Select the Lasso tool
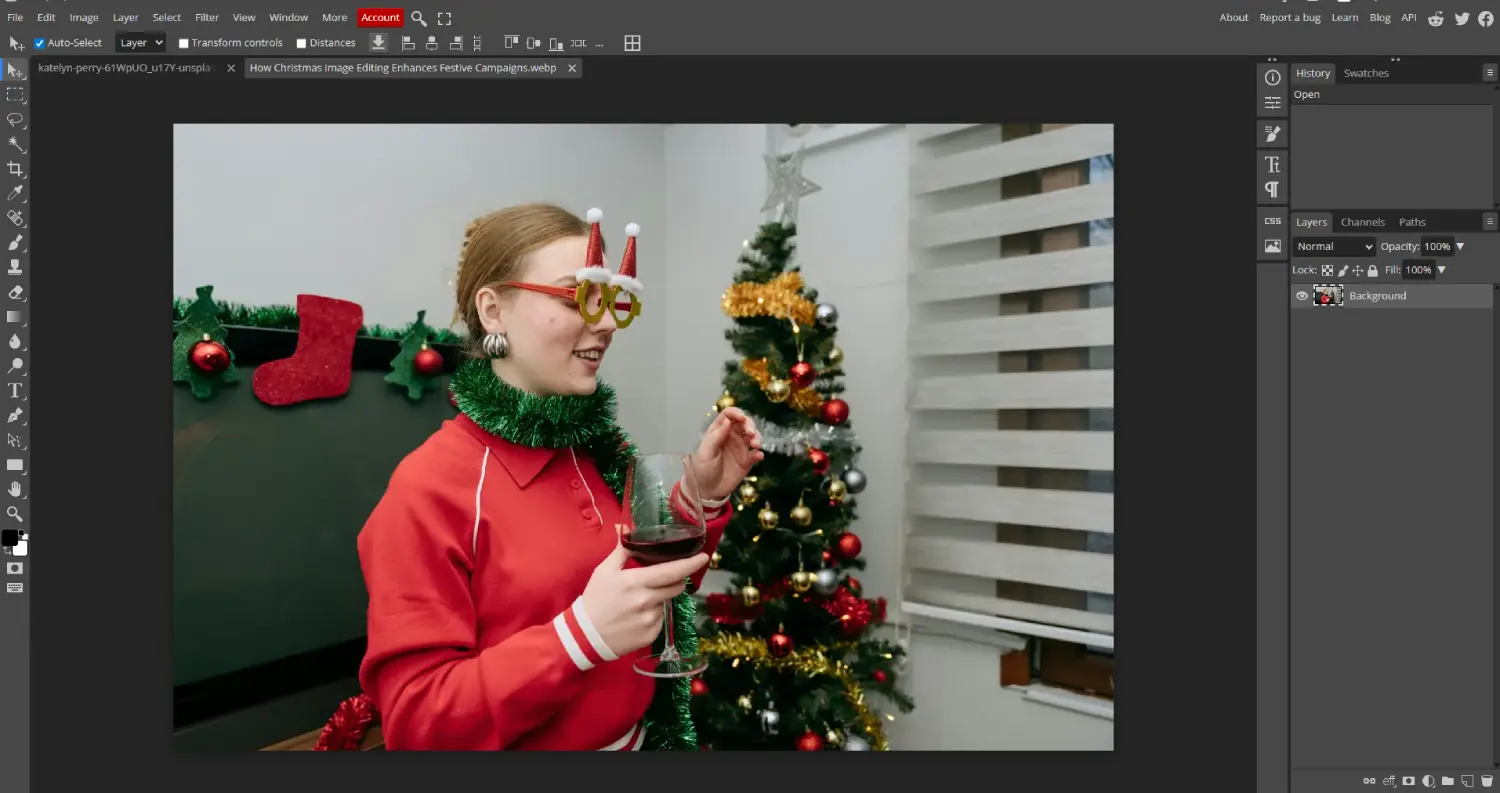Image resolution: width=1500 pixels, height=793 pixels. [15, 119]
